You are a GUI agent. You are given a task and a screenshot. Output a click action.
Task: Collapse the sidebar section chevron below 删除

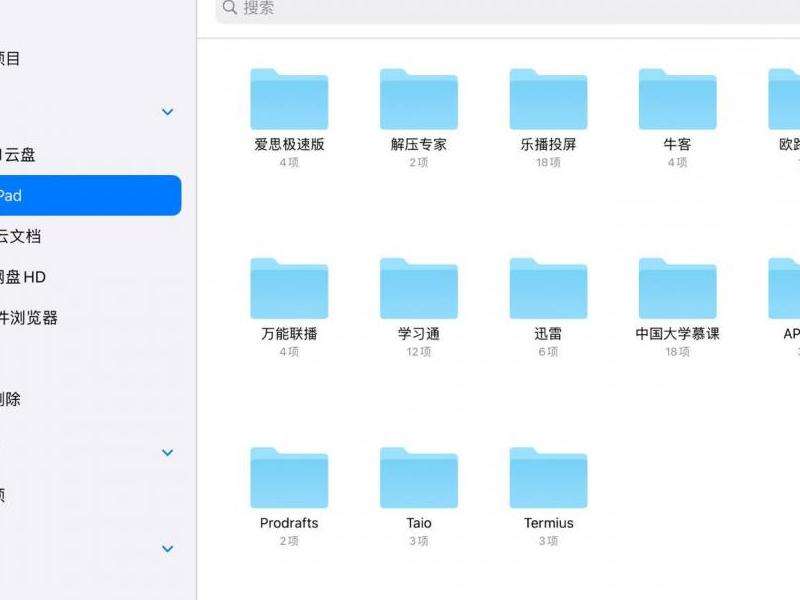point(167,453)
